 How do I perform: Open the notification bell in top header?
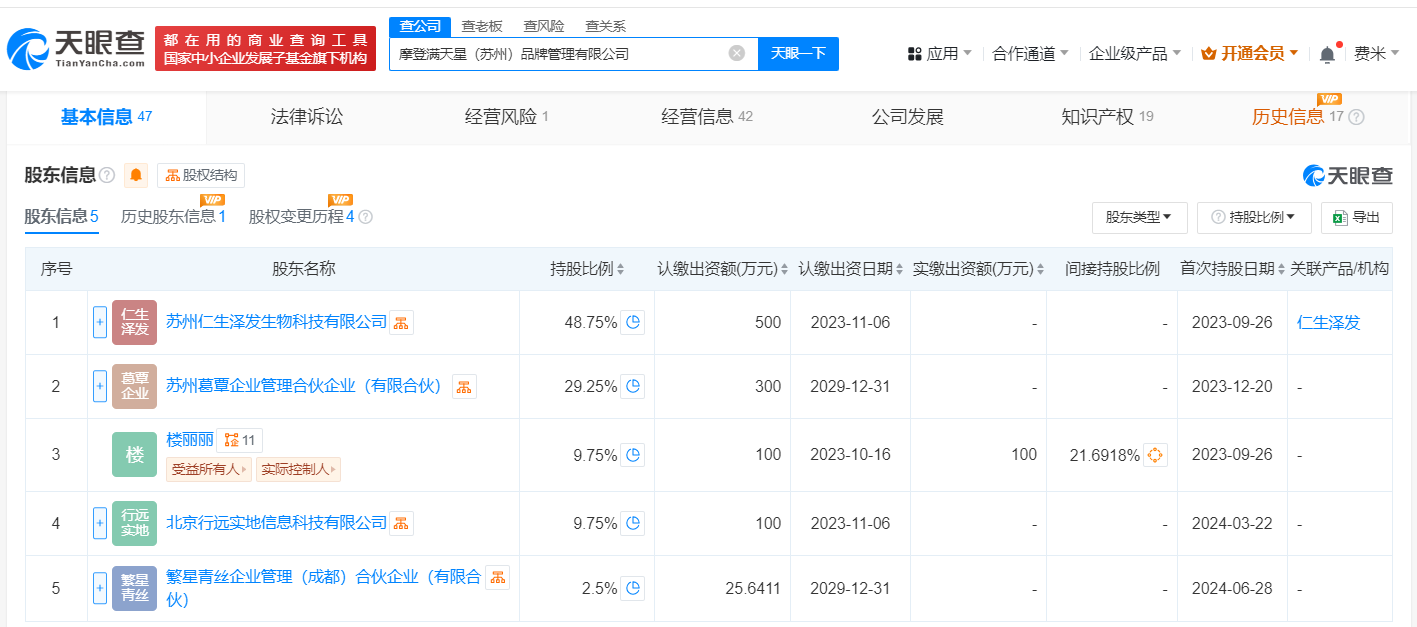point(1327,54)
